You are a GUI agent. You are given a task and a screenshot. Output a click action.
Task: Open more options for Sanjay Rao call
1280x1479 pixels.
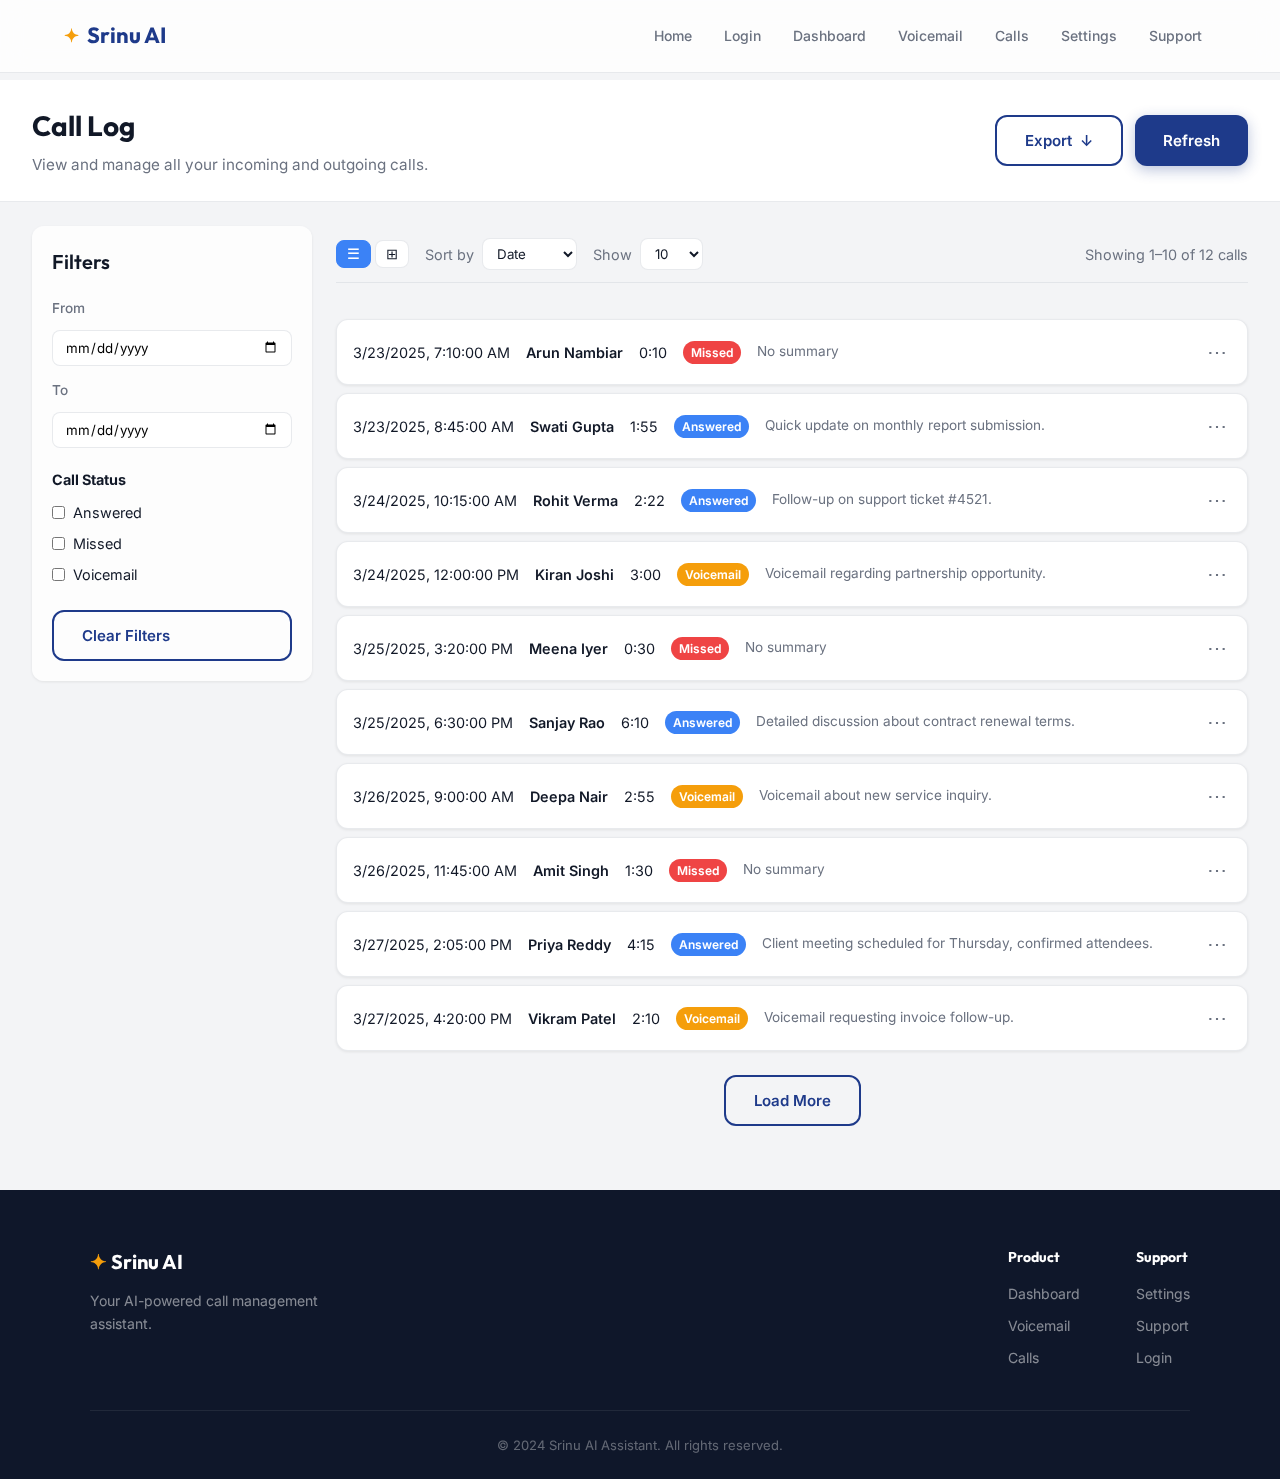click(x=1217, y=722)
